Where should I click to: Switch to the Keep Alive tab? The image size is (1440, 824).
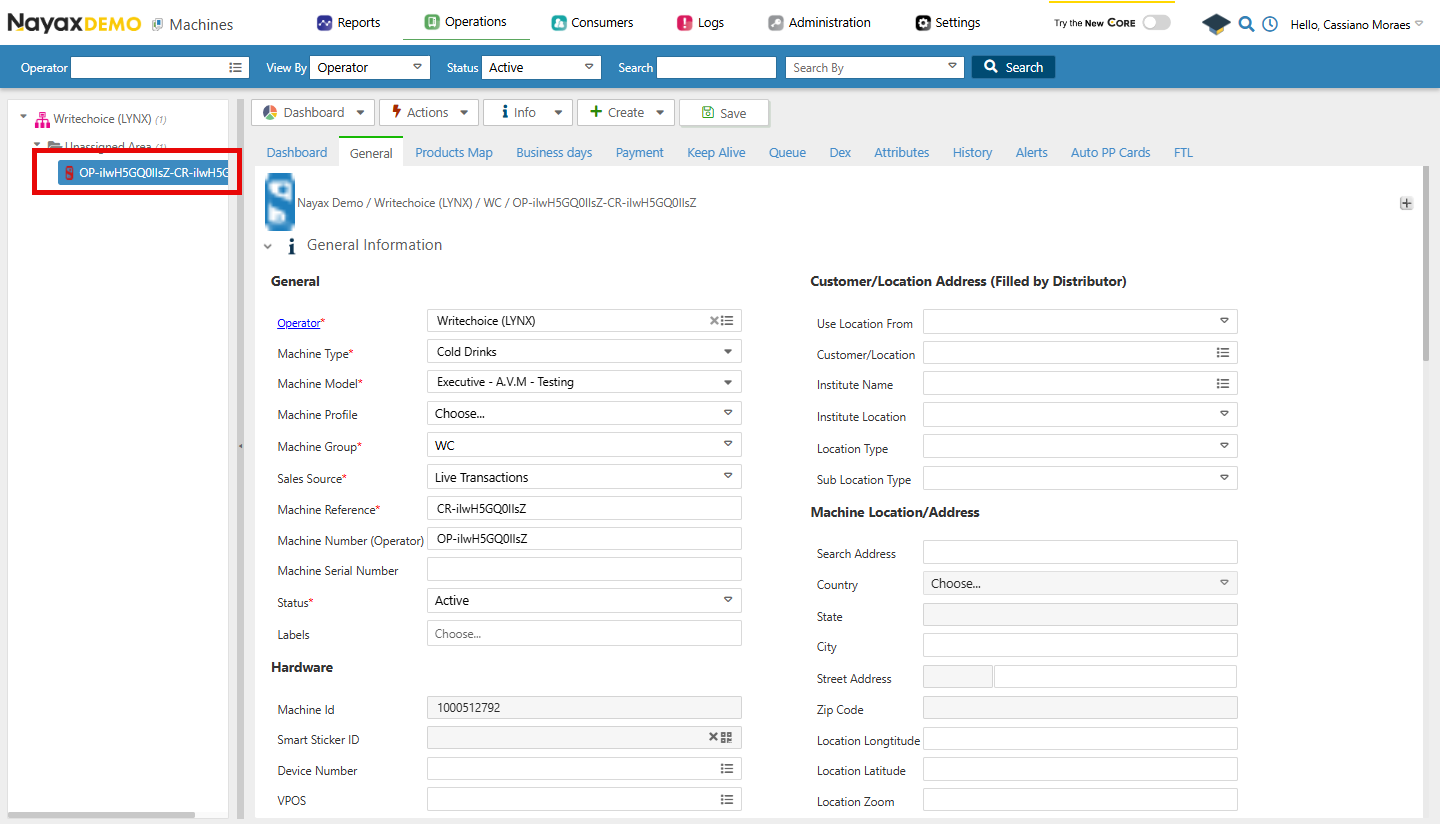tap(716, 152)
